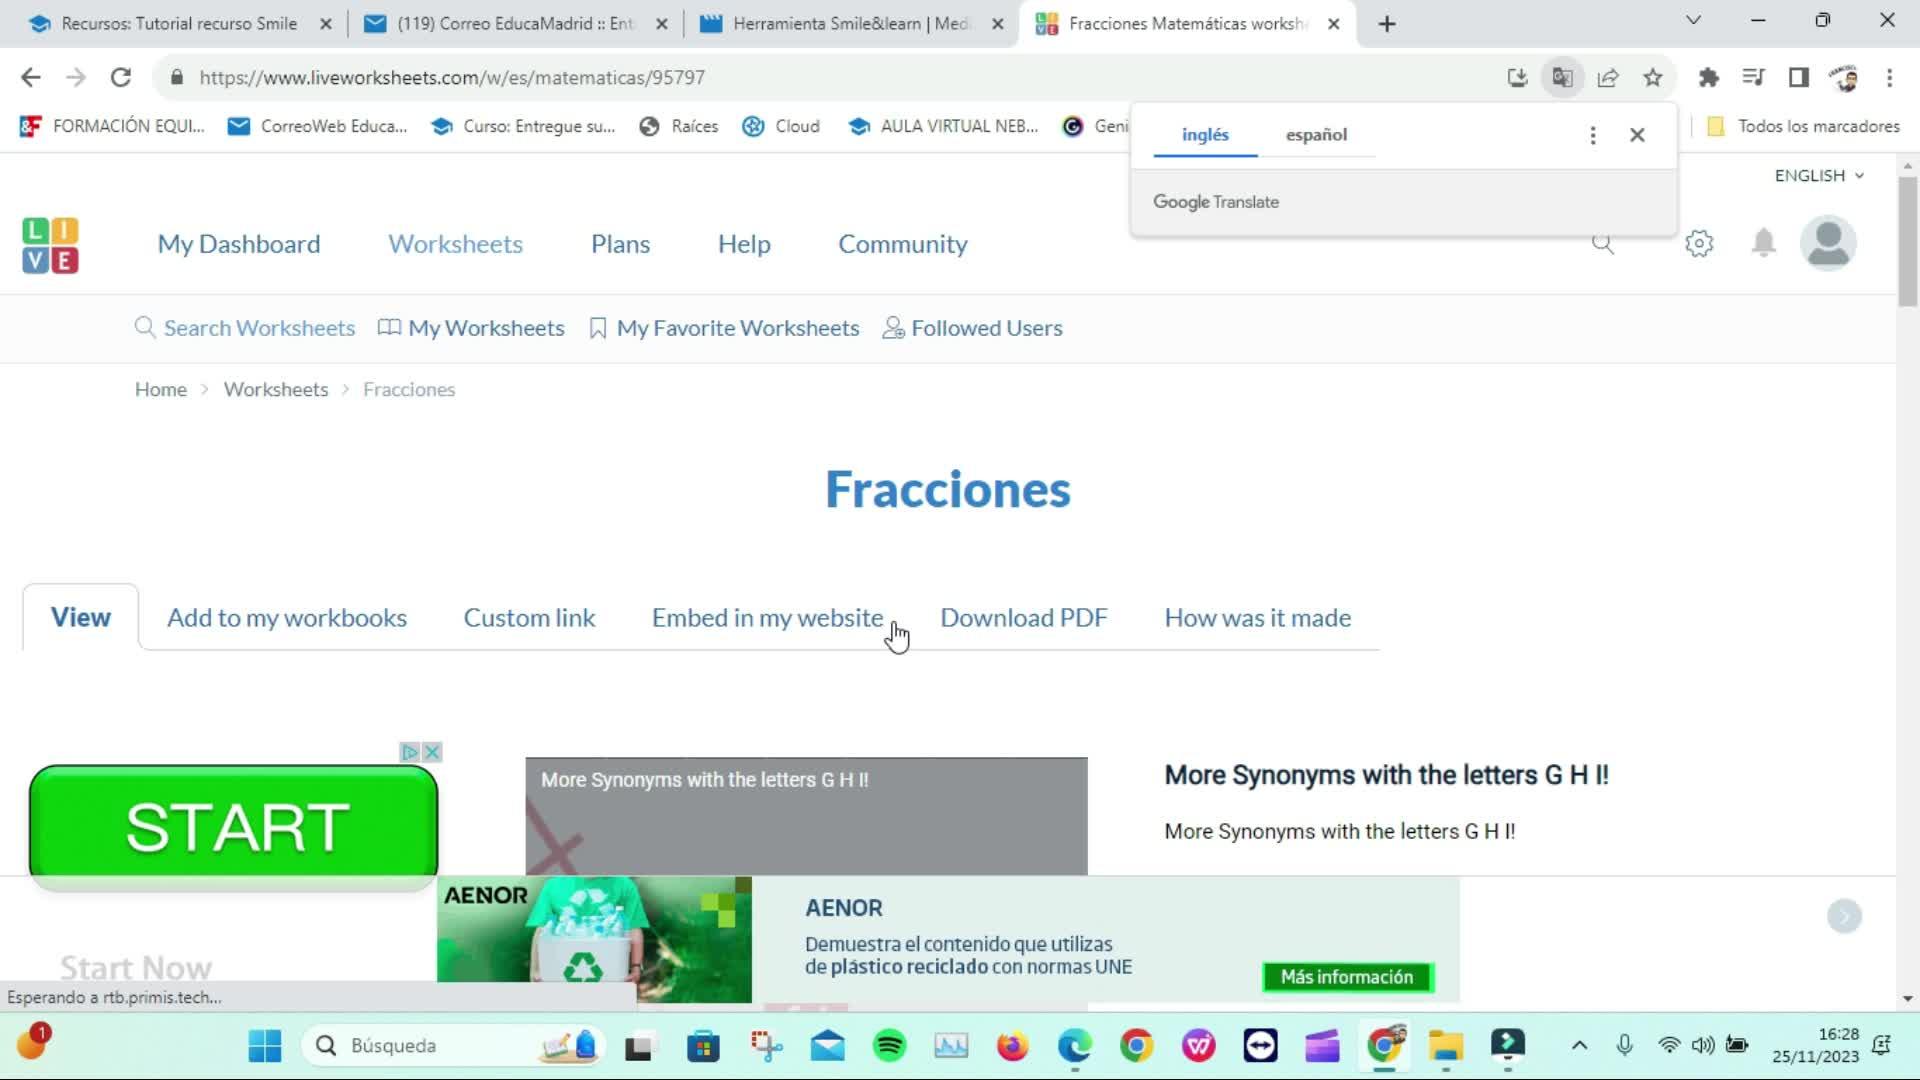Click the Liveworksheets LIVE logo
The width and height of the screenshot is (1920, 1080).
pyautogui.click(x=50, y=245)
